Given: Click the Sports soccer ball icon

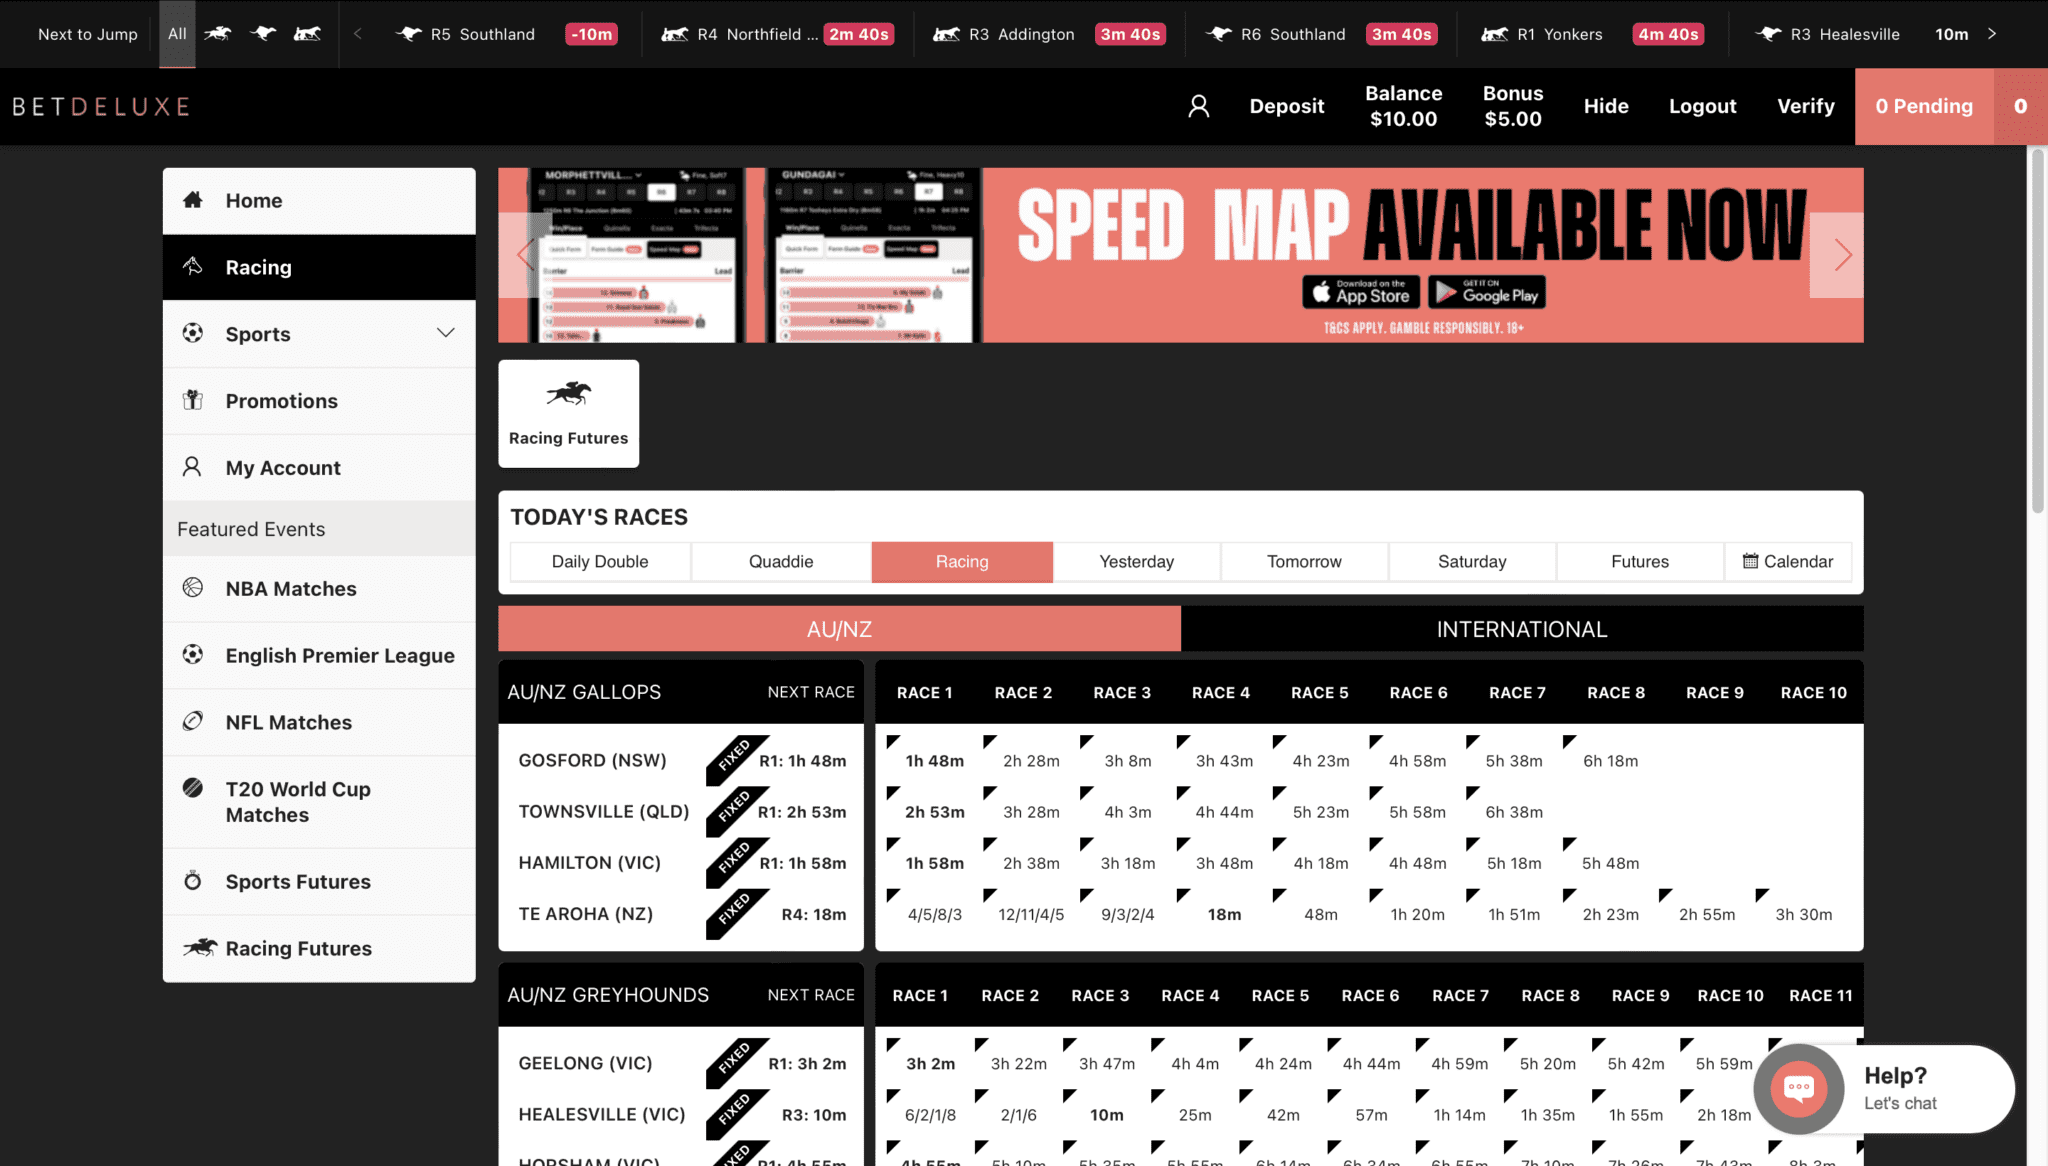Looking at the screenshot, I should 193,333.
